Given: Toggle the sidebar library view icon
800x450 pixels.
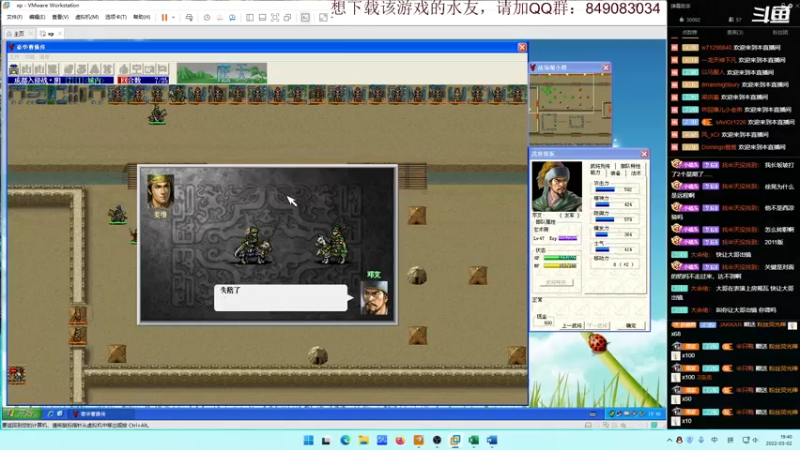Looking at the screenshot, I should pos(250,17).
